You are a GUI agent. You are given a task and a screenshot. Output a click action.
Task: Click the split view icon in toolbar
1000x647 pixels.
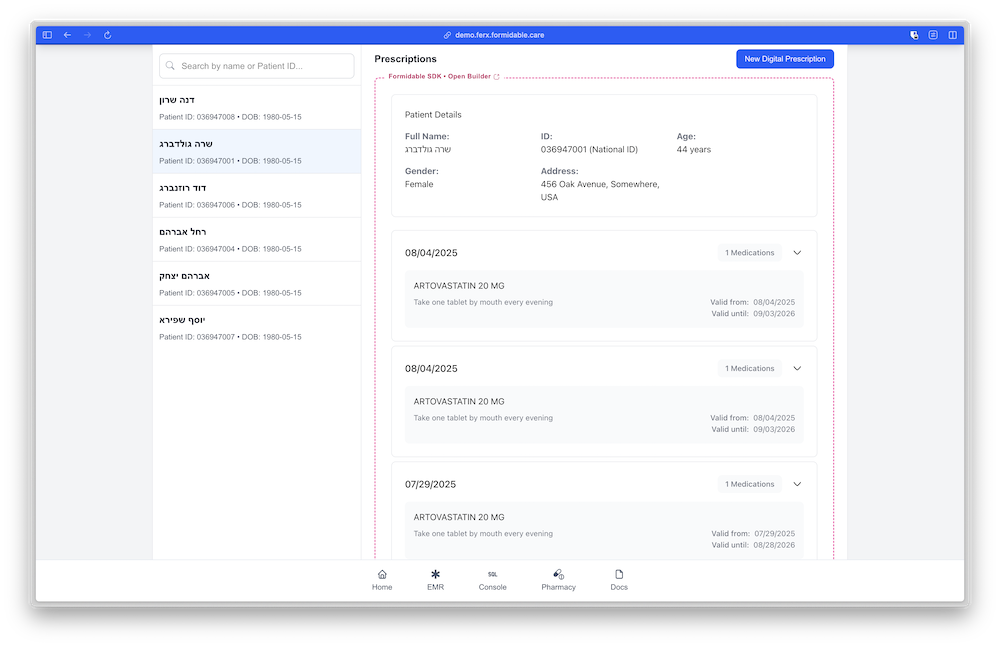coord(952,34)
